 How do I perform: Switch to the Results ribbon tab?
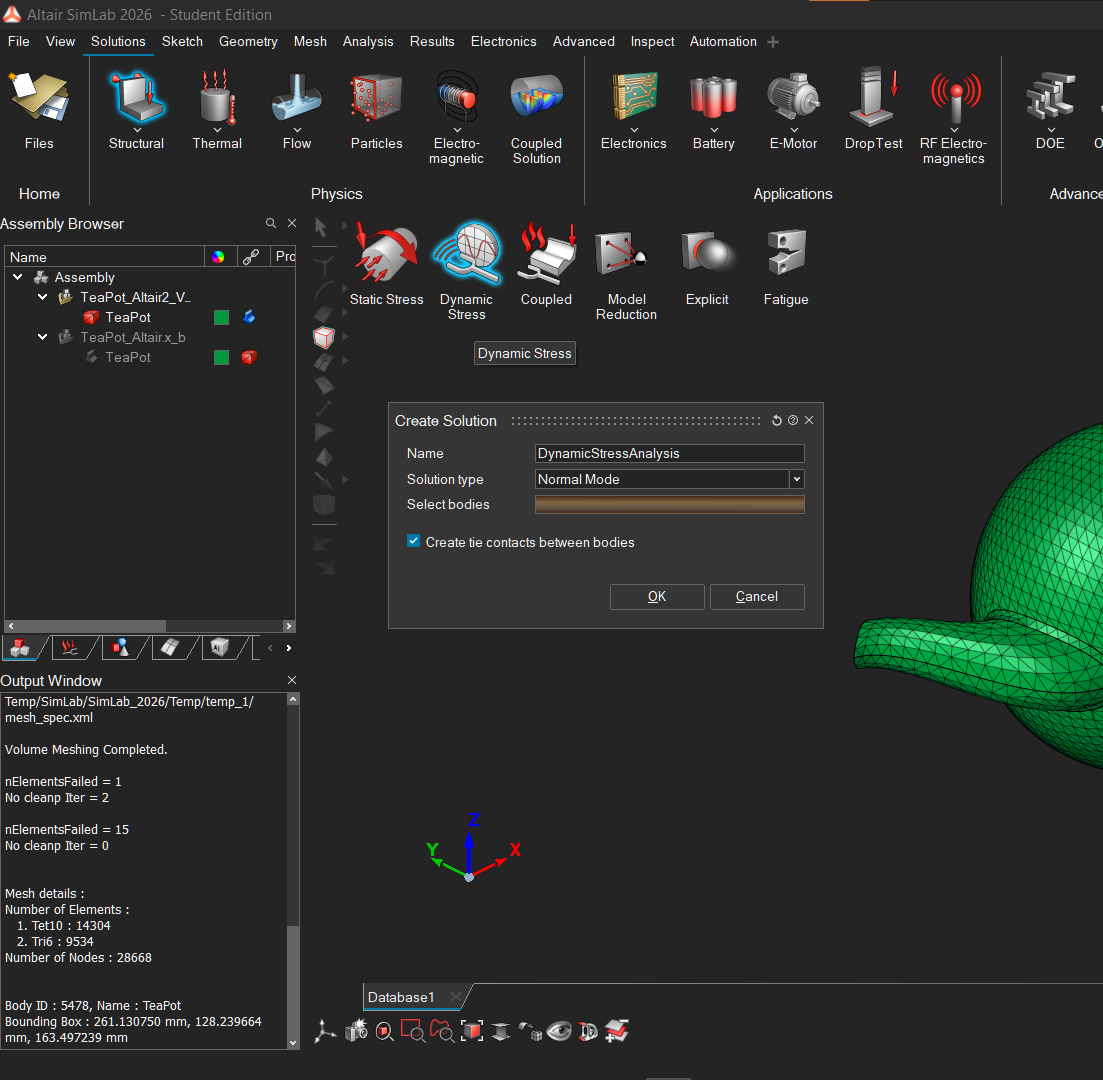coord(432,42)
